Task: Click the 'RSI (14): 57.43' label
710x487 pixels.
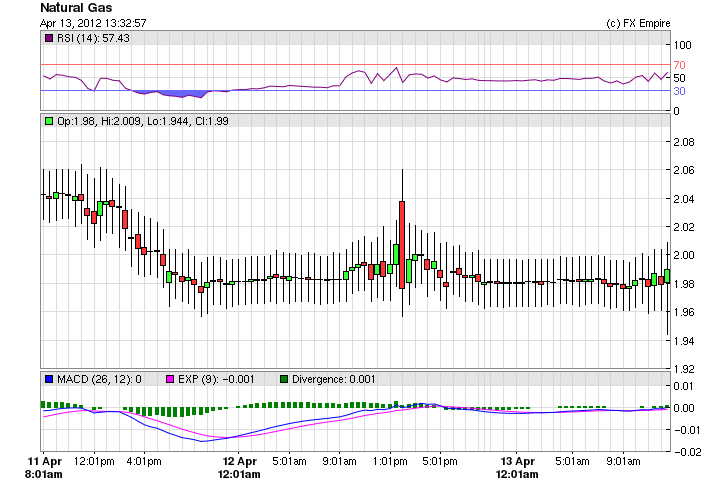Action: (x=93, y=38)
